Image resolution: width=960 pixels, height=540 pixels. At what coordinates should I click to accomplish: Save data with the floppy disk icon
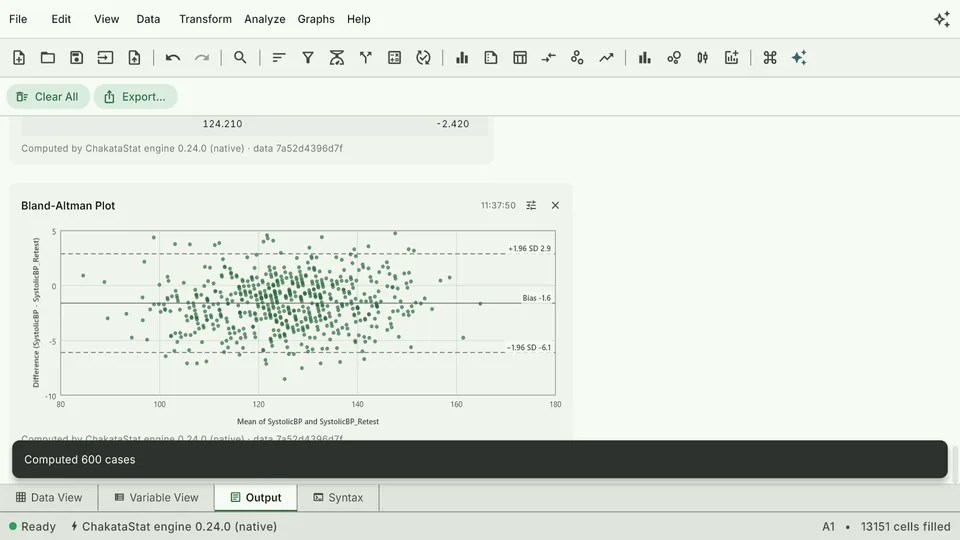pyautogui.click(x=77, y=58)
